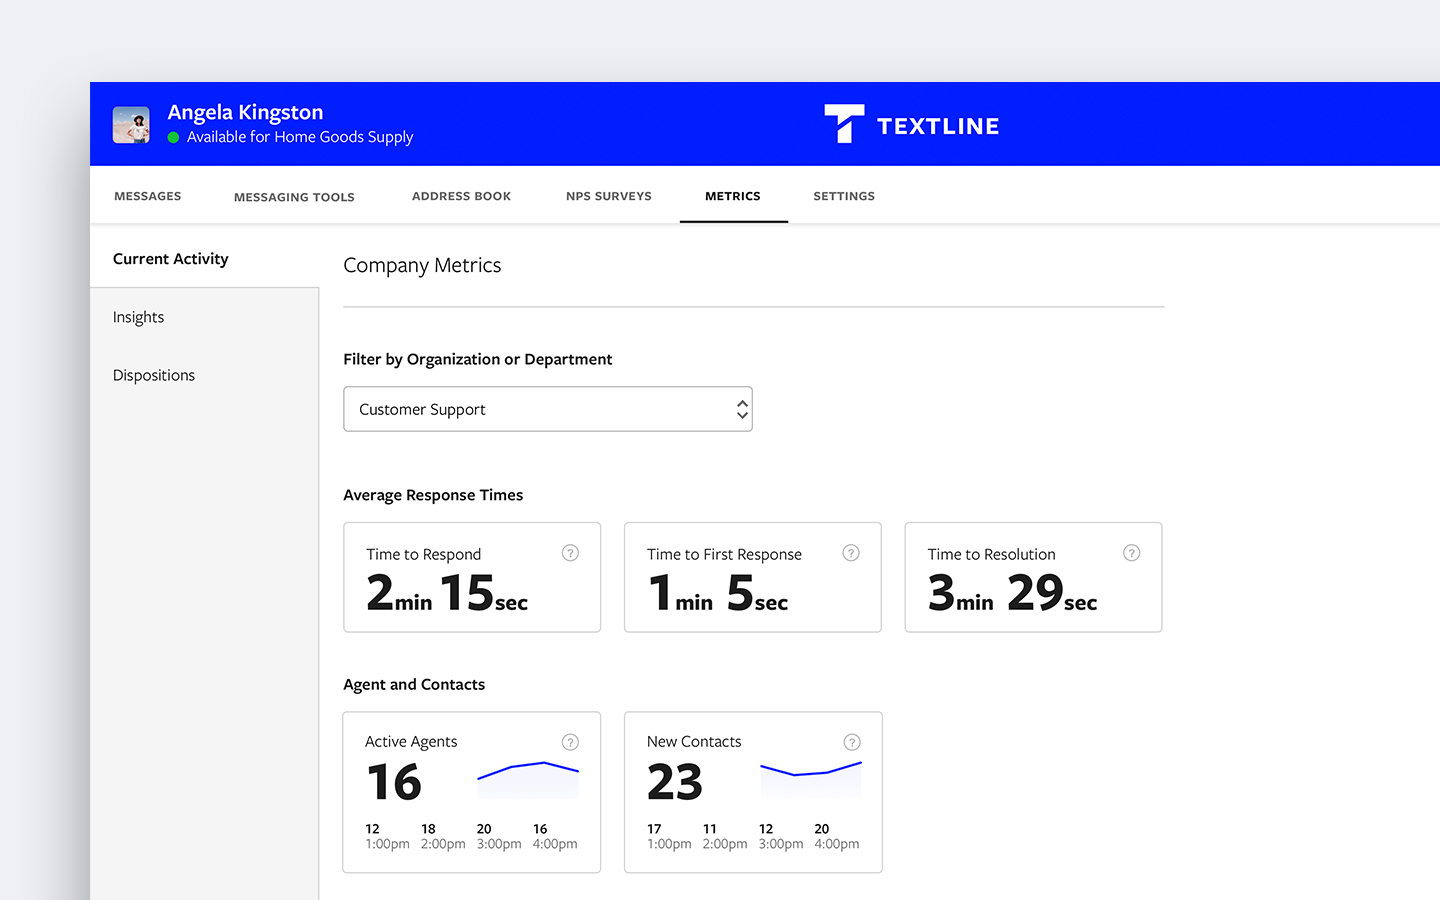The width and height of the screenshot is (1440, 900).
Task: Click the Time to Respond help icon
Action: pyautogui.click(x=570, y=552)
